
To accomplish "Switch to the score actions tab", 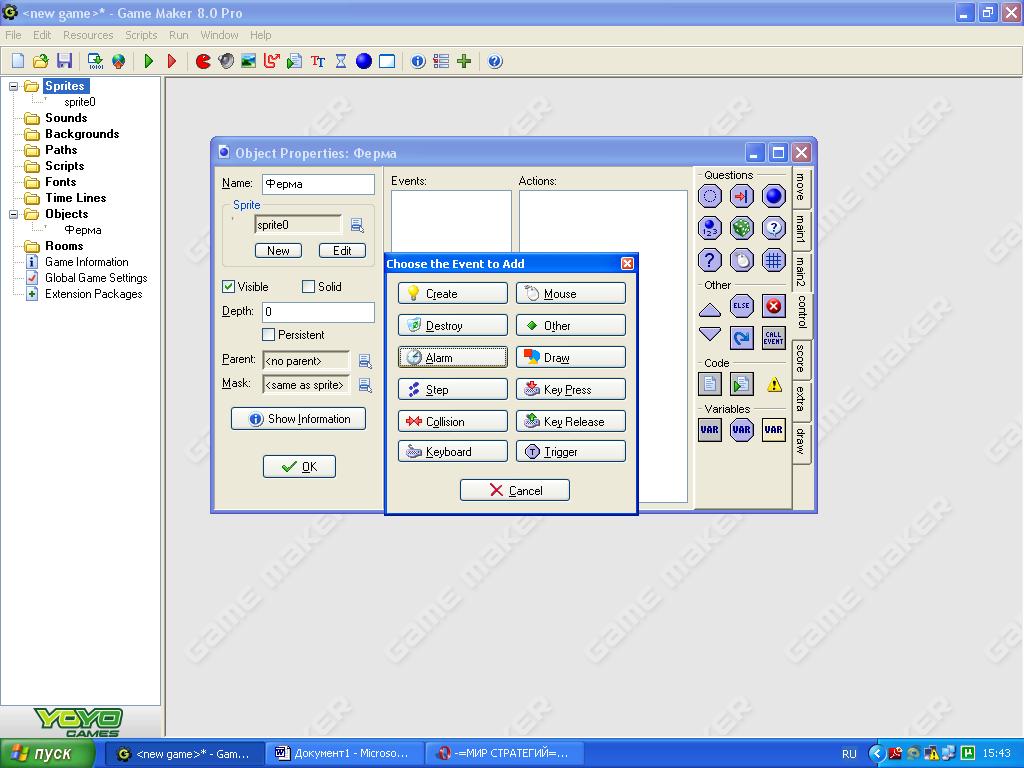I will (801, 359).
